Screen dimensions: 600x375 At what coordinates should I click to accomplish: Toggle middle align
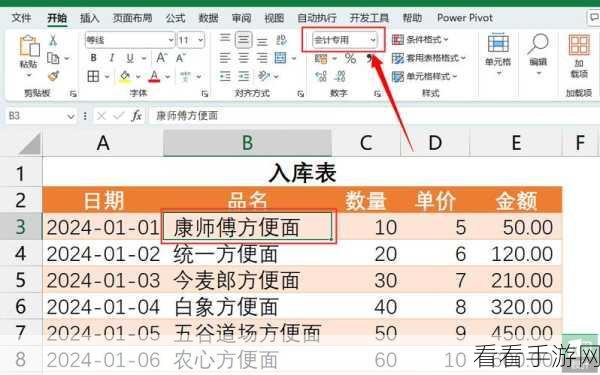pyautogui.click(x=243, y=39)
